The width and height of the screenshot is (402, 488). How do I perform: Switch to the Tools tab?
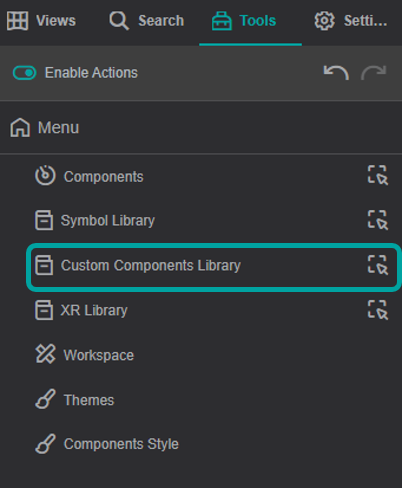(x=244, y=21)
